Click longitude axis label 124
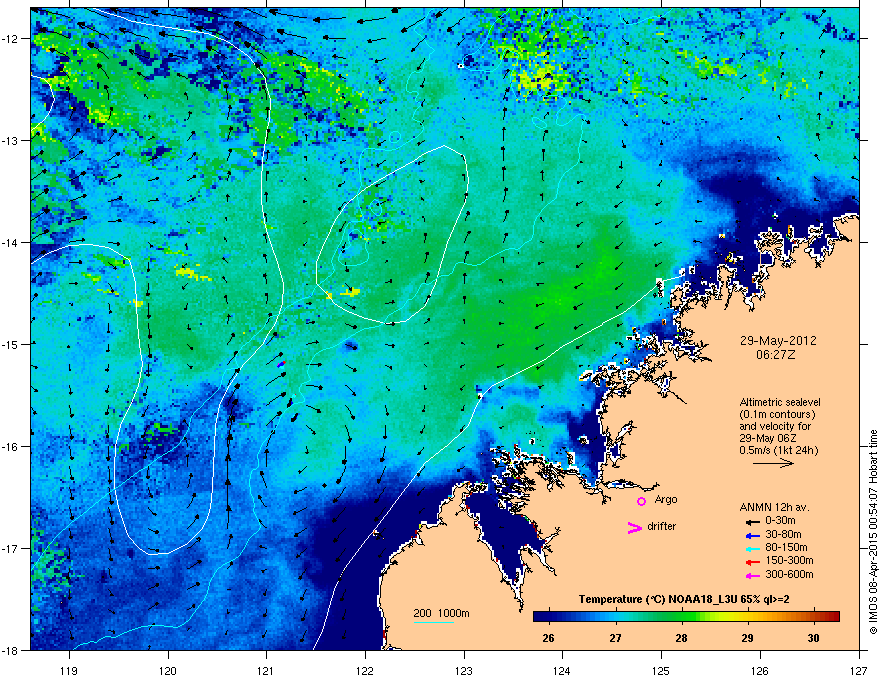Screen dimensions: 880x680 coord(562,670)
